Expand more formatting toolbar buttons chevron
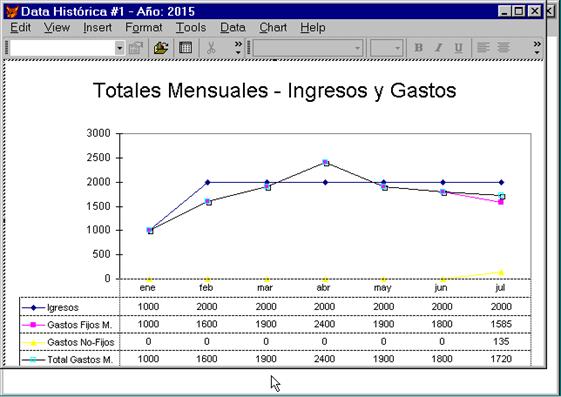Image resolution: width=561 pixels, height=397 pixels. [x=537, y=48]
